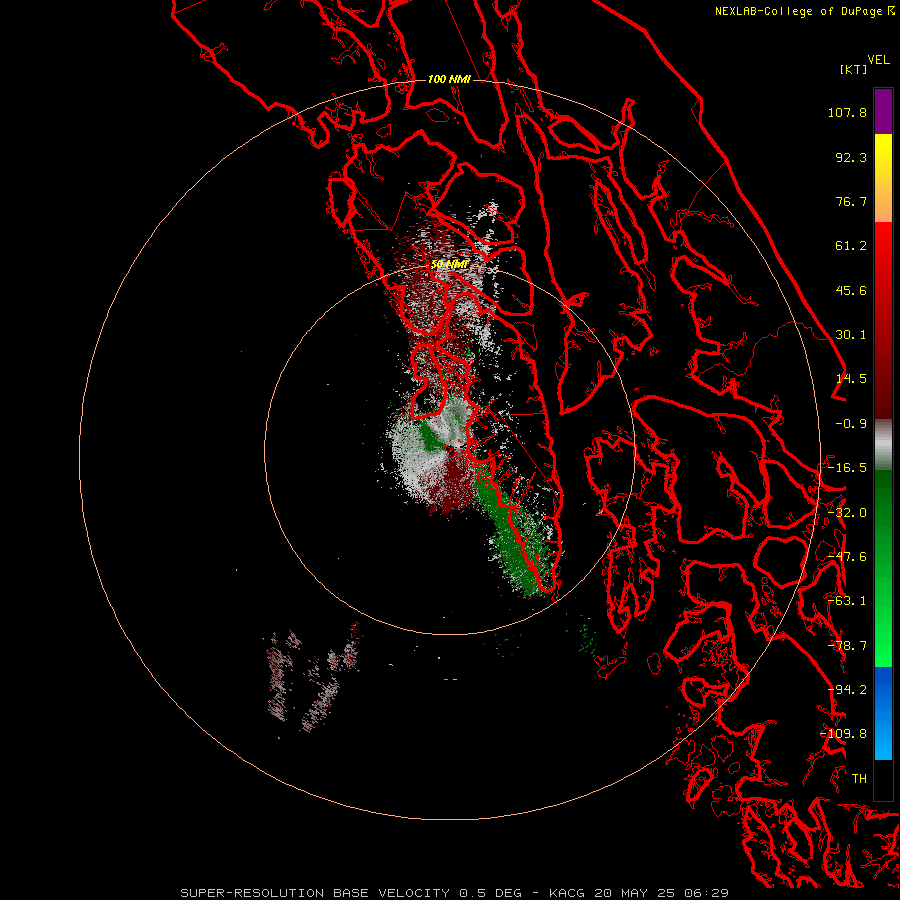Click the 107.8 legend value
Image resolution: width=900 pixels, height=900 pixels.
[847, 112]
